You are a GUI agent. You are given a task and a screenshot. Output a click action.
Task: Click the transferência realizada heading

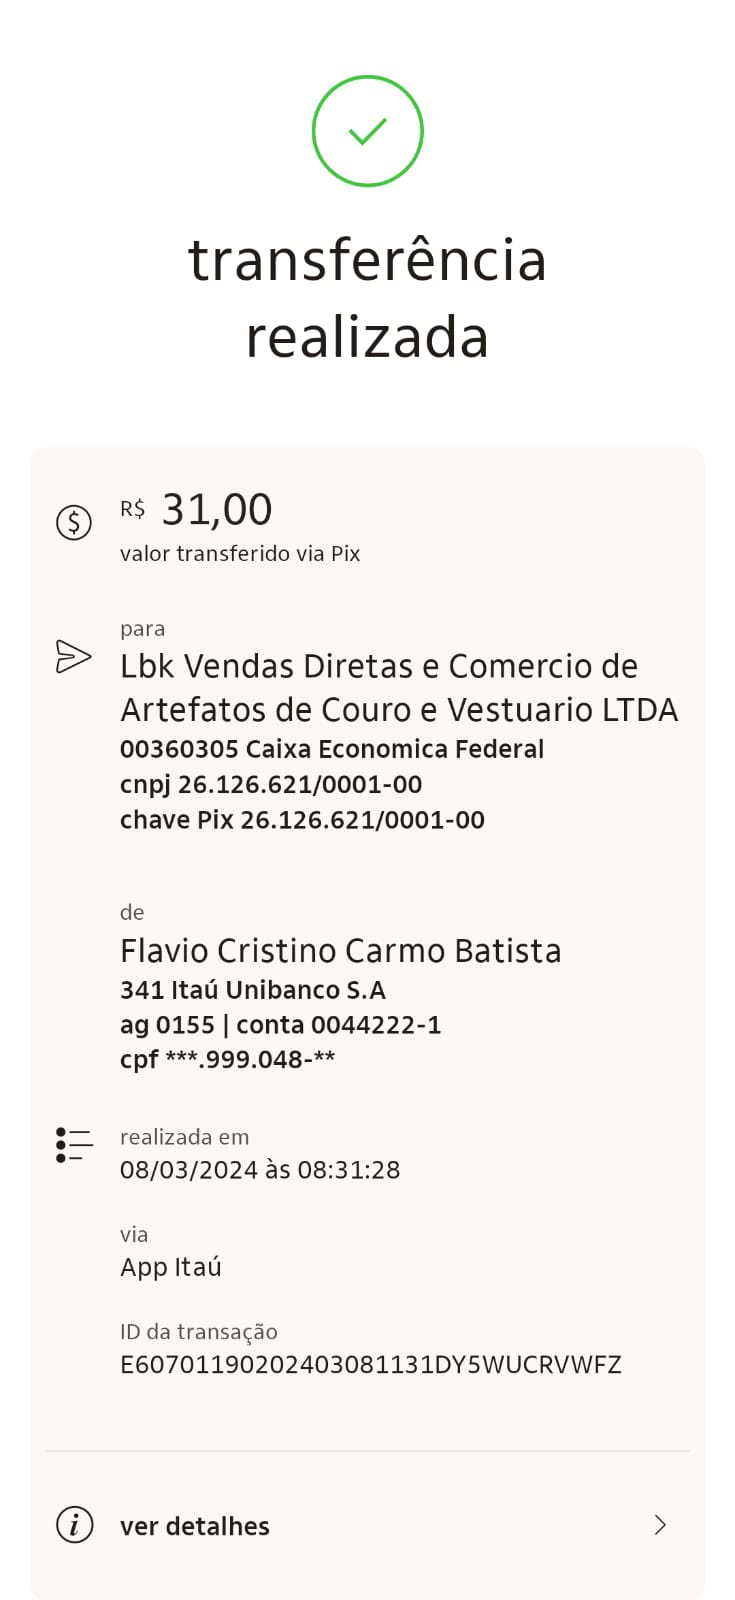click(367, 298)
